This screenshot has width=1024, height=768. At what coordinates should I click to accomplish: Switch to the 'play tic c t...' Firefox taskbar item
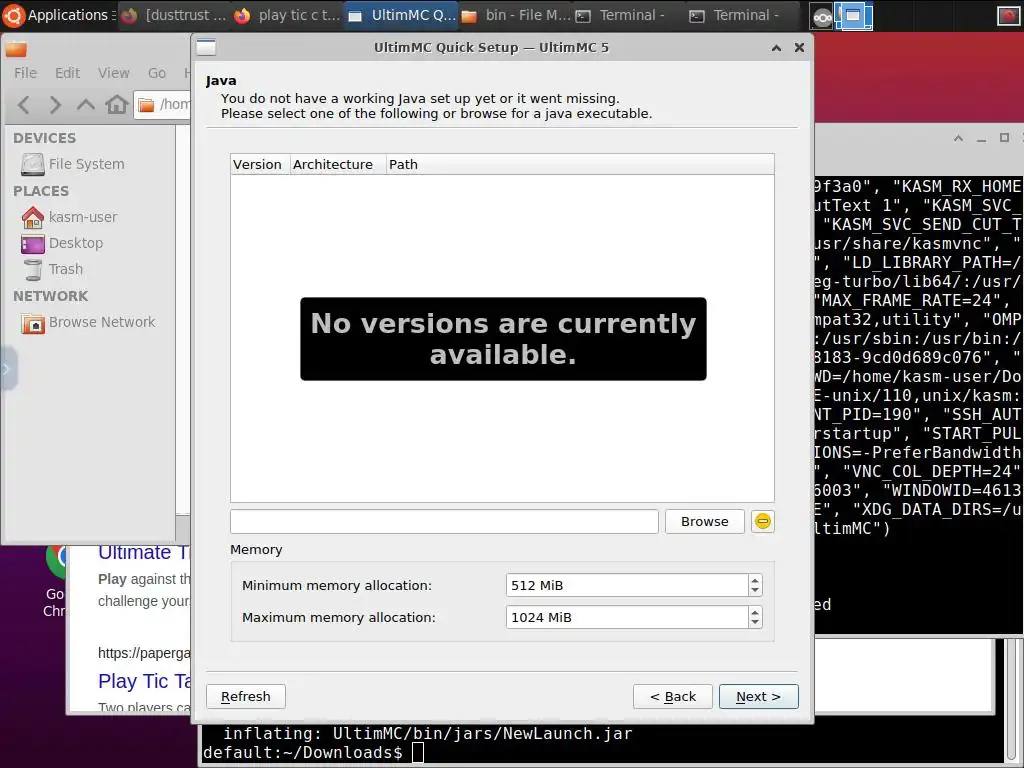click(288, 15)
